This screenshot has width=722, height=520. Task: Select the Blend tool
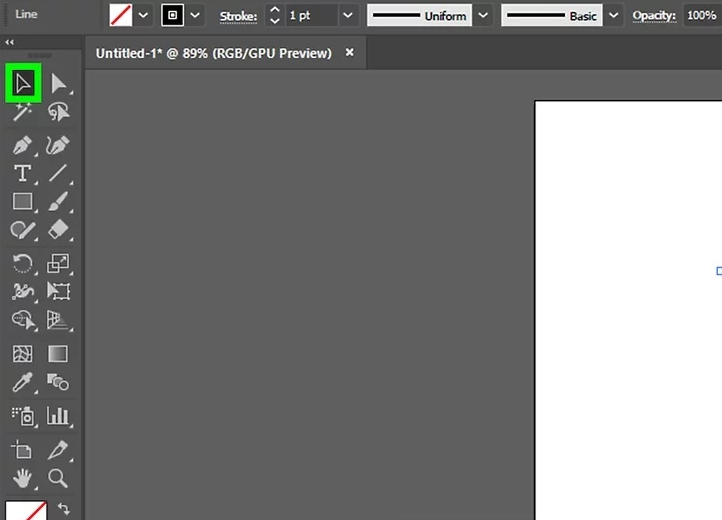pos(58,382)
